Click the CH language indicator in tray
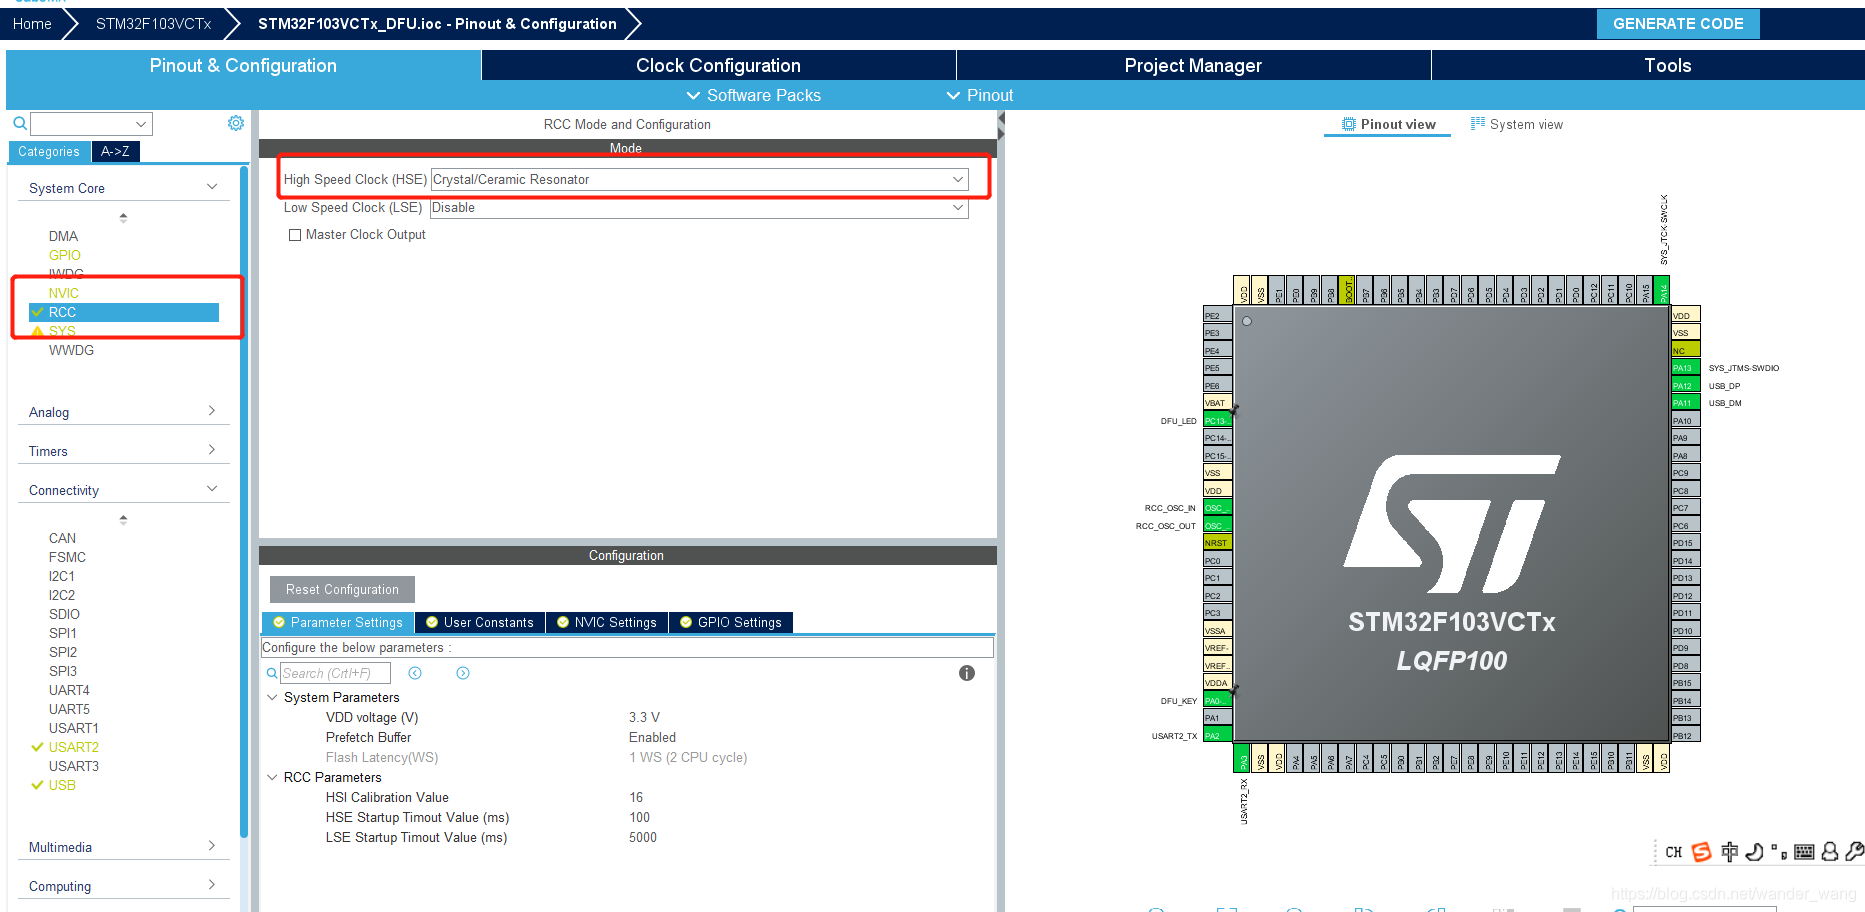Screen dimensions: 1865x912 coord(1674,852)
